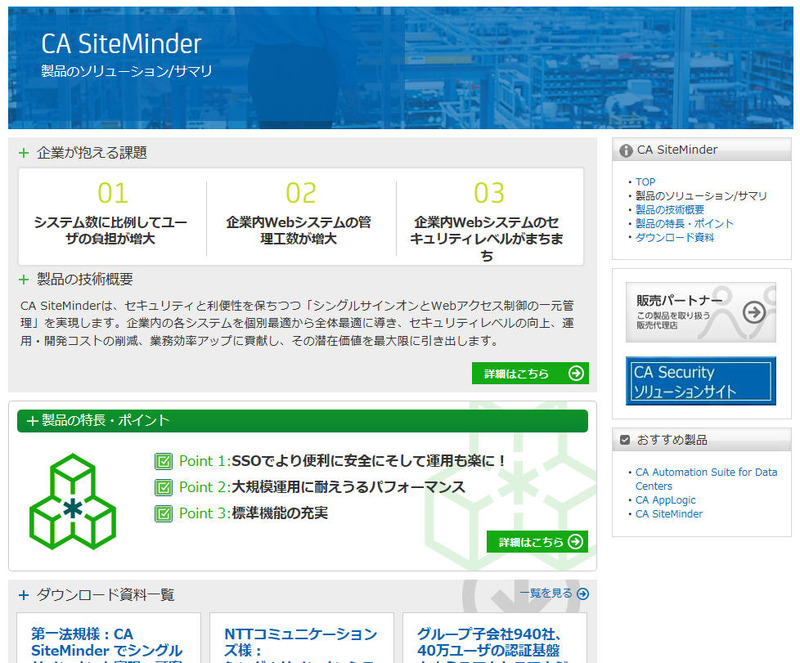
Task: Click the green hexagon cubes product icon
Action: (72, 501)
